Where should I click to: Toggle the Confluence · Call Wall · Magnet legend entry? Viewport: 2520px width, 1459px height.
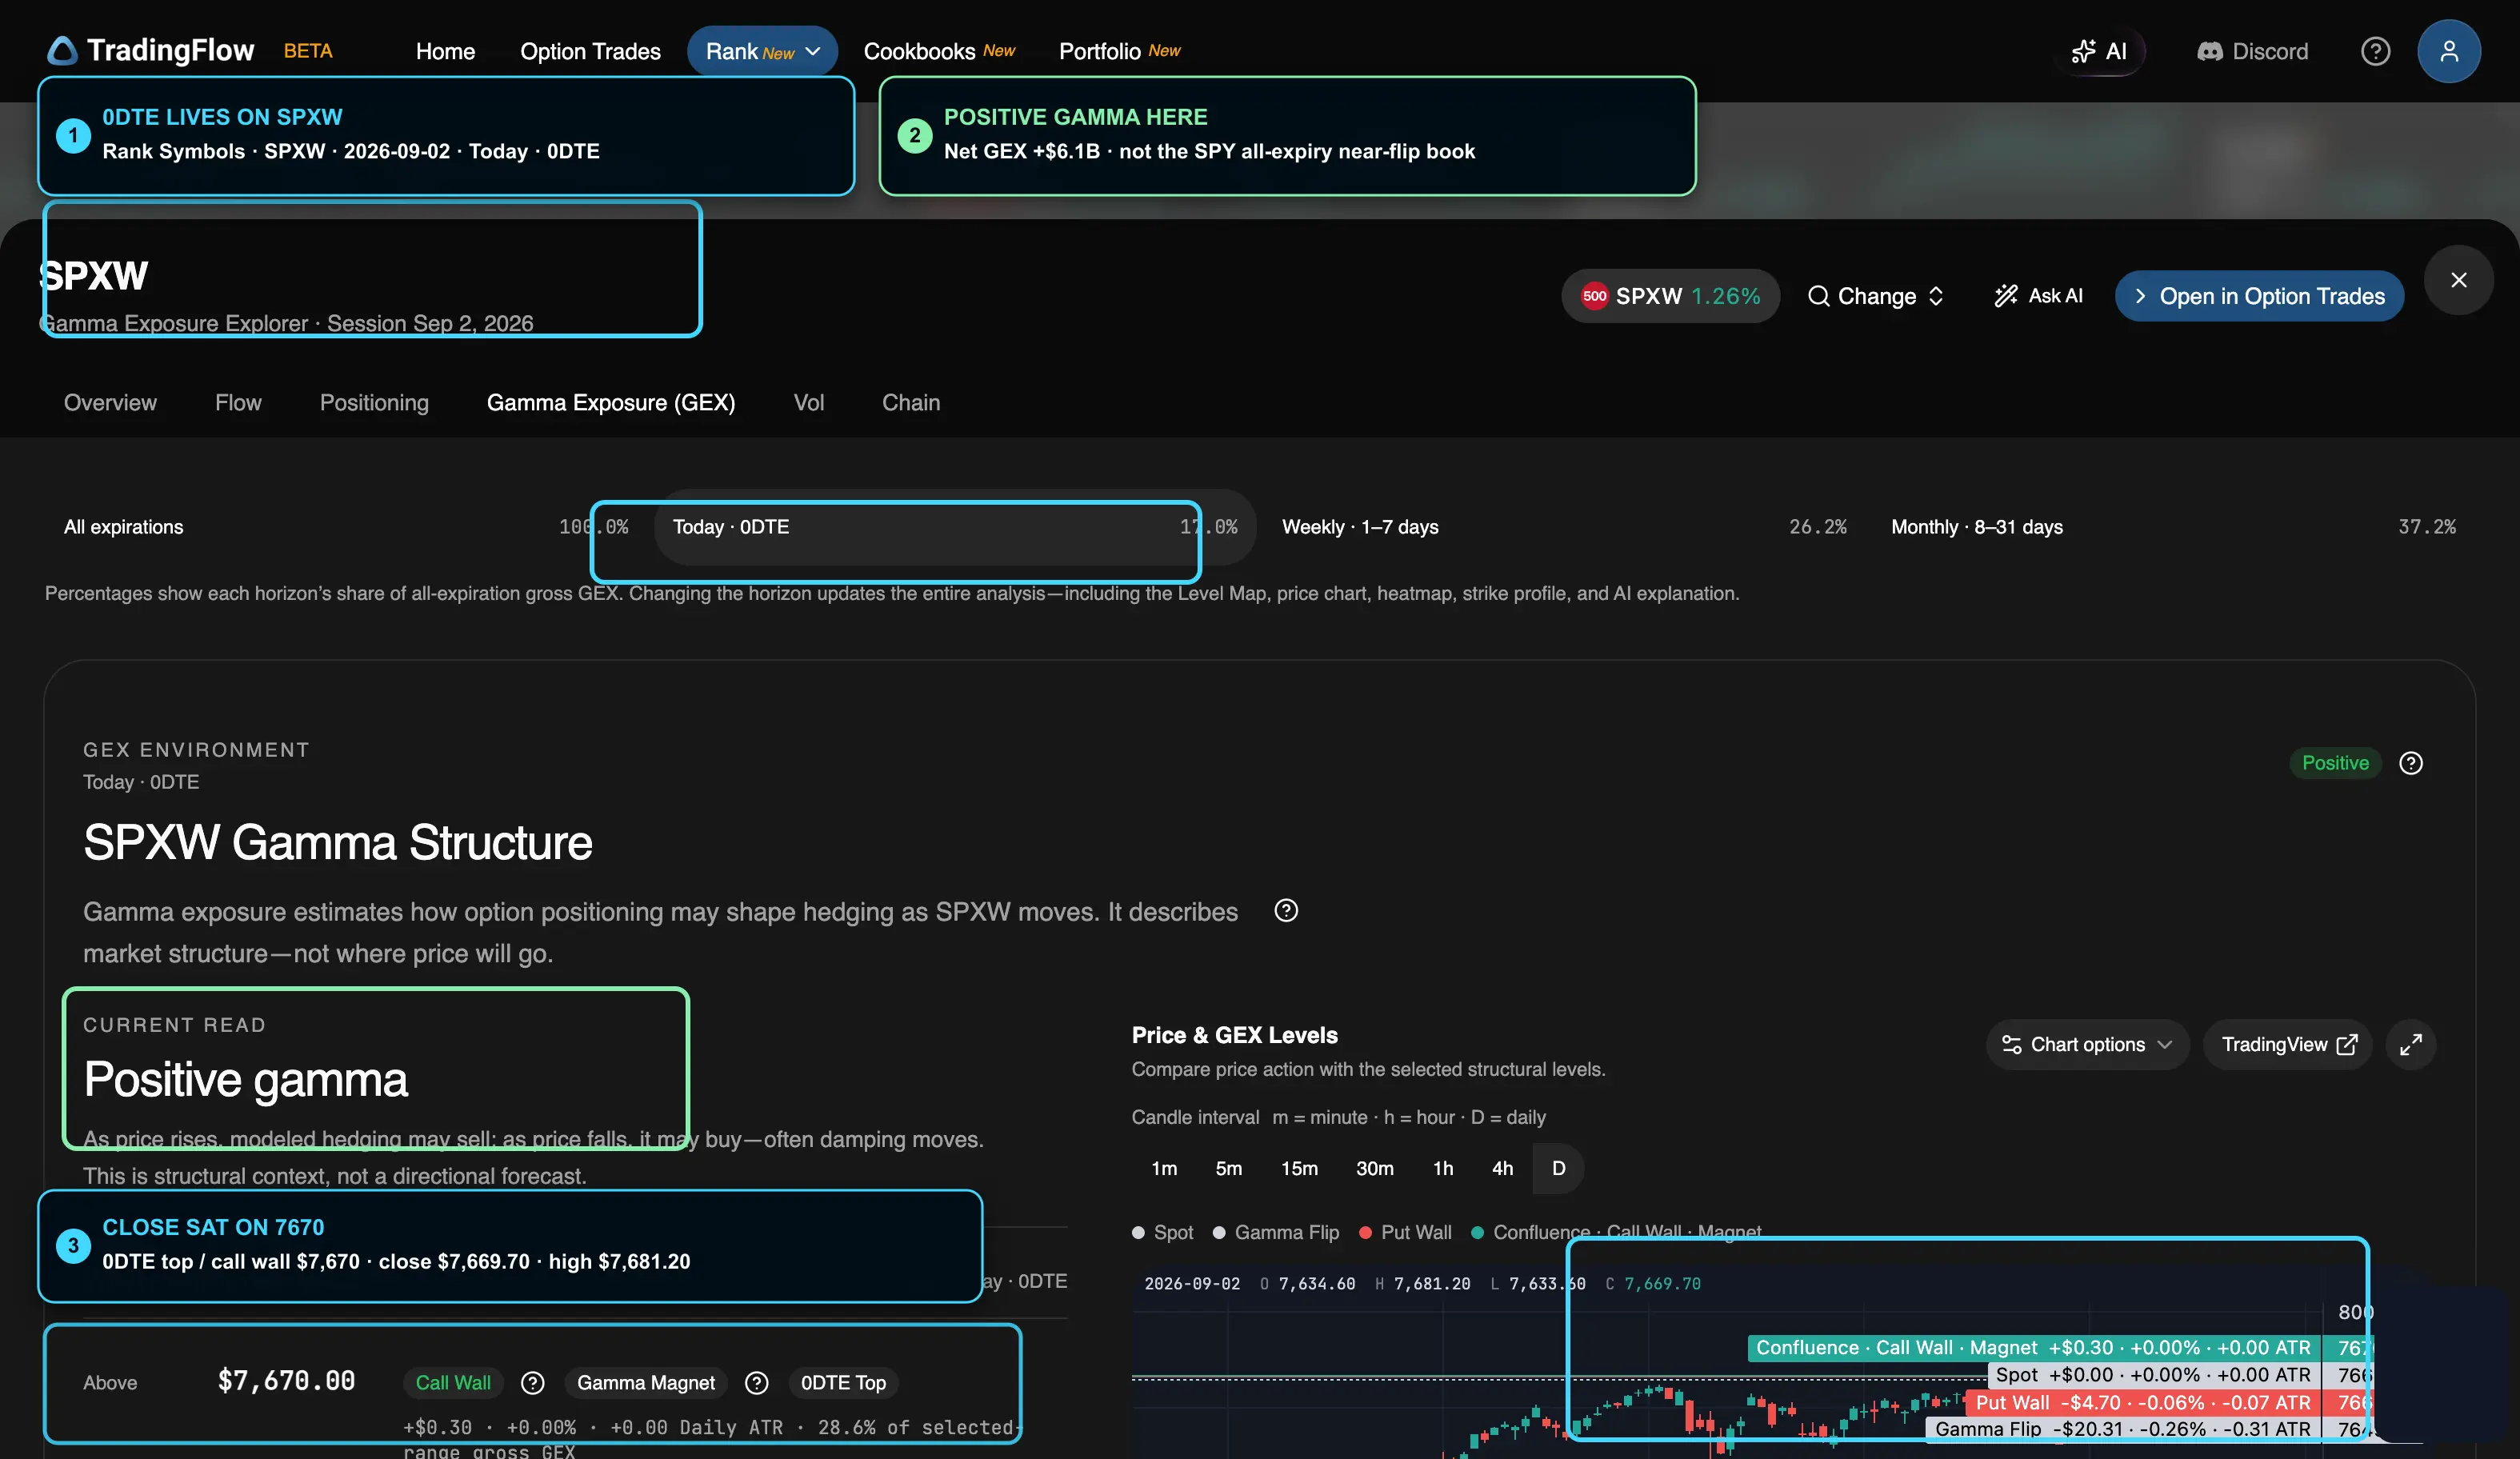[1617, 1233]
